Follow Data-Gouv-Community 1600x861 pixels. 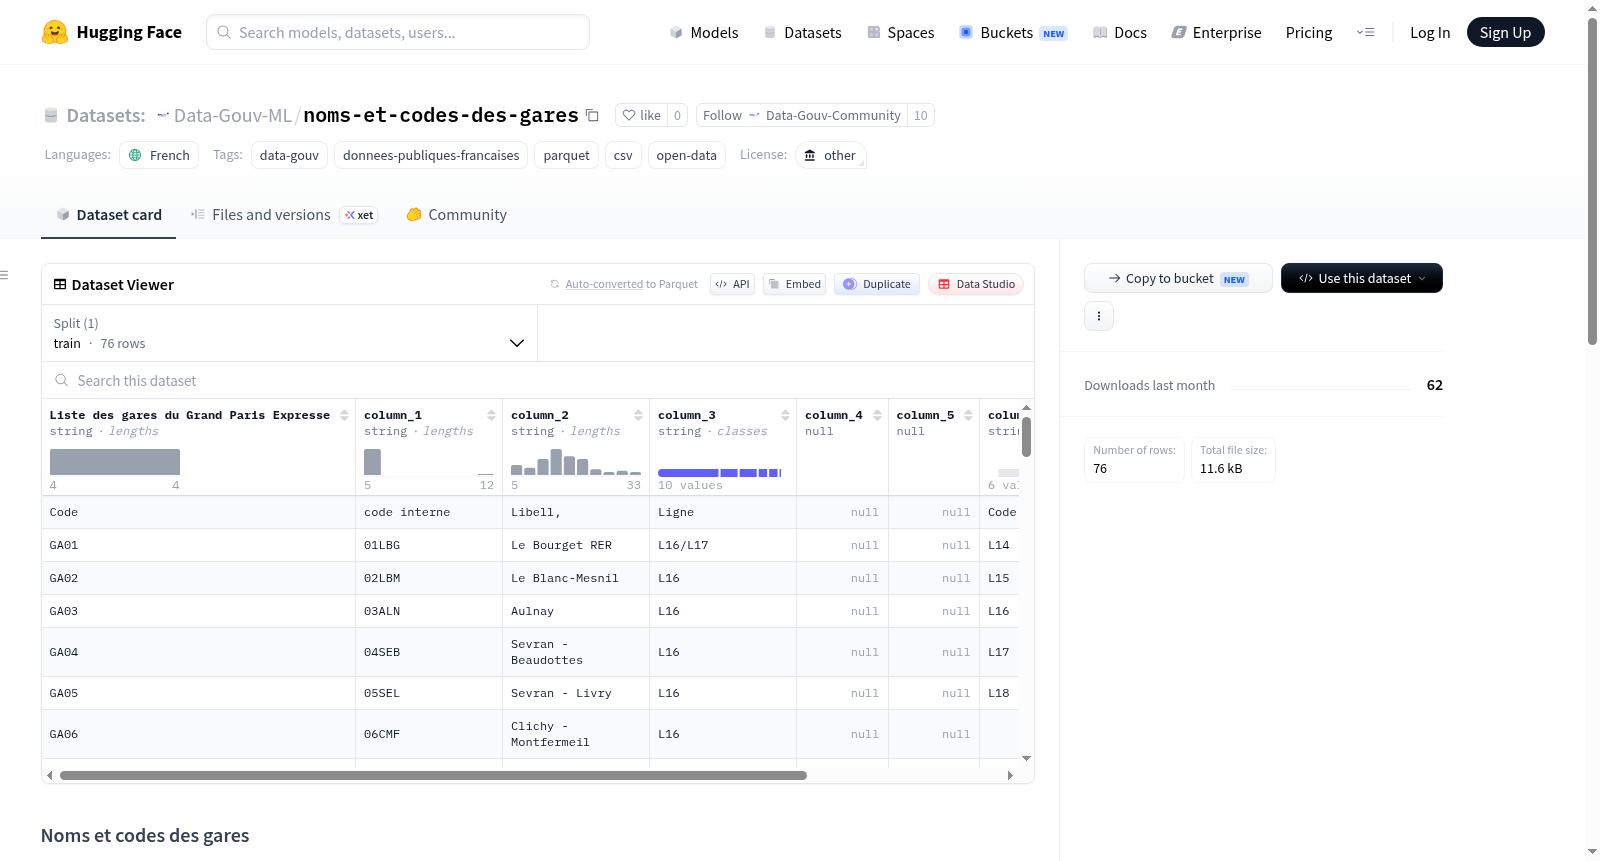coord(802,115)
